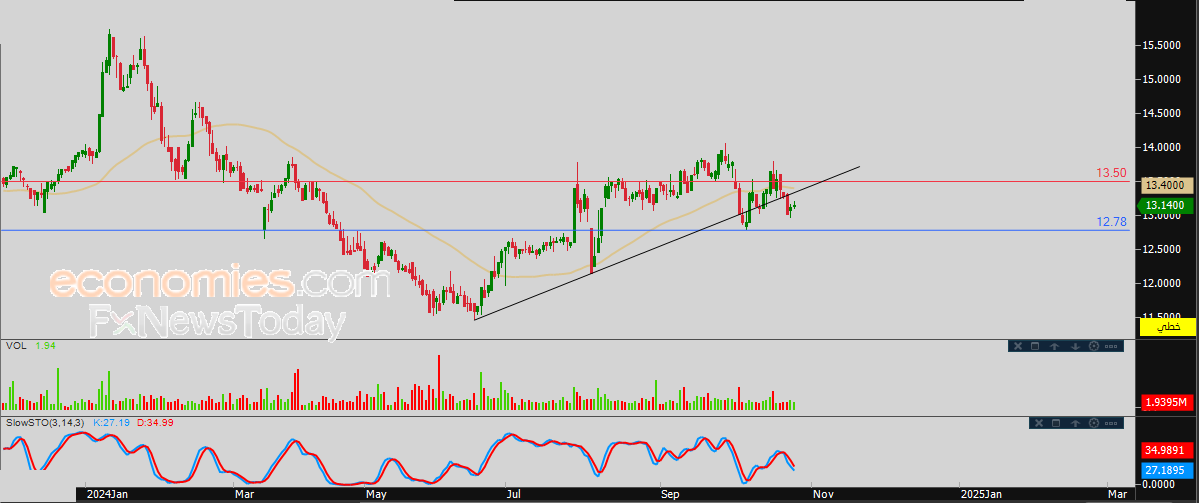
Task: Close the SlowSTO indicator panel
Action: (1038, 423)
